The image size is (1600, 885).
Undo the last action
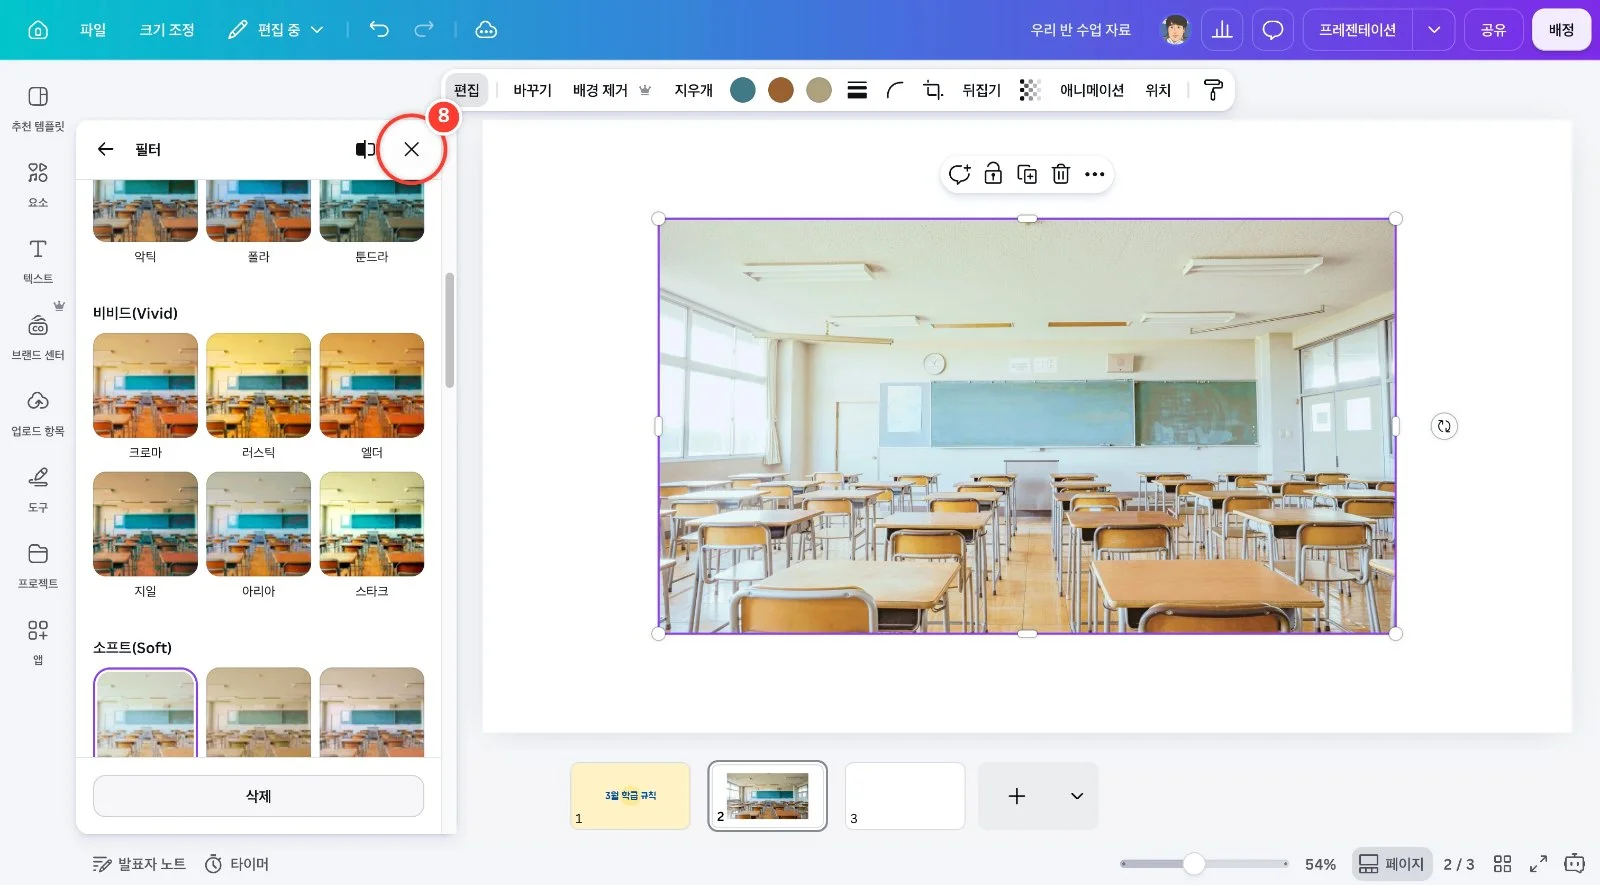(379, 30)
